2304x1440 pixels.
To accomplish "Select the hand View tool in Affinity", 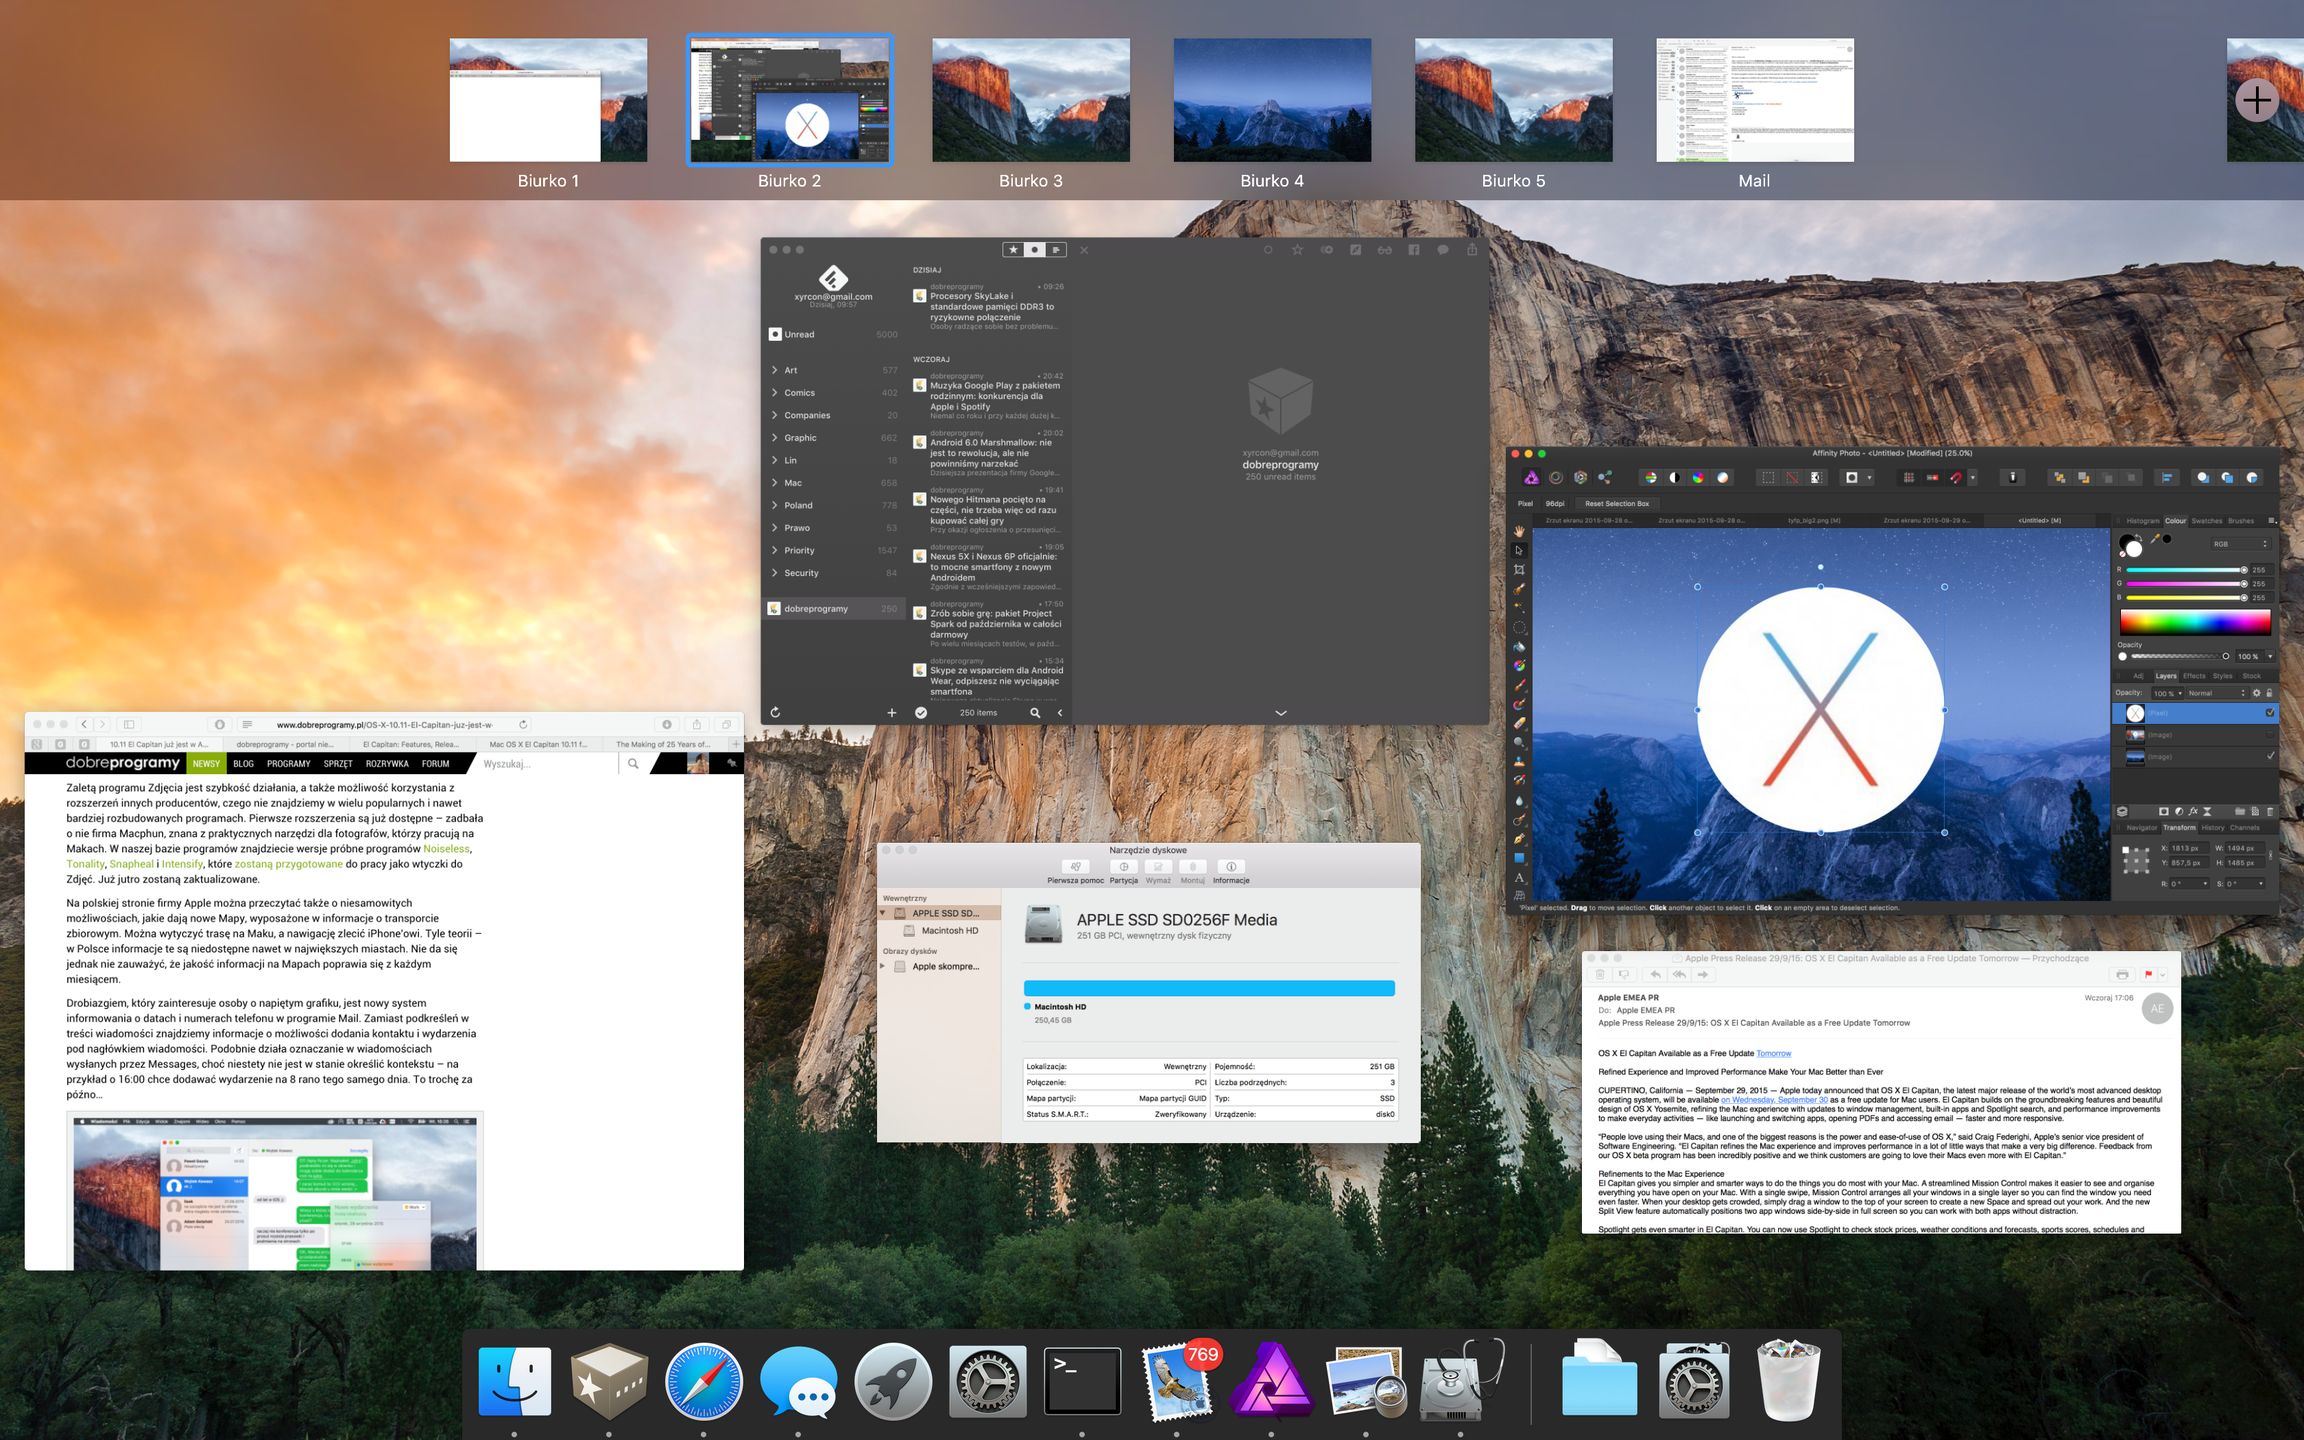I will coord(1519,531).
